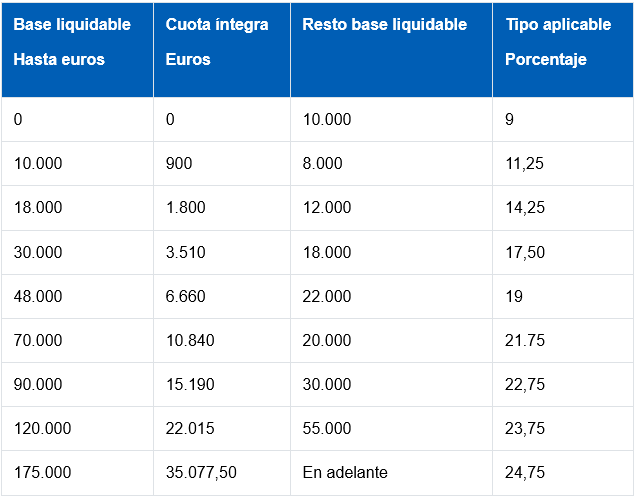
Task: Select the 24,75 percentage cell
Action: 525,472
